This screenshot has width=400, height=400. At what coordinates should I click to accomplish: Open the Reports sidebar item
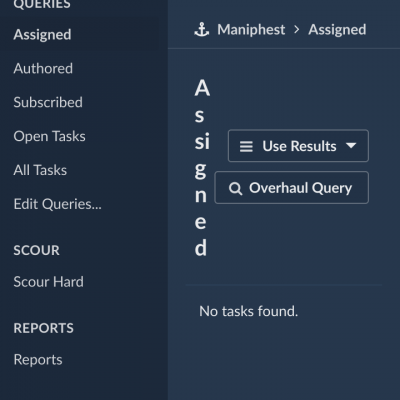click(38, 360)
